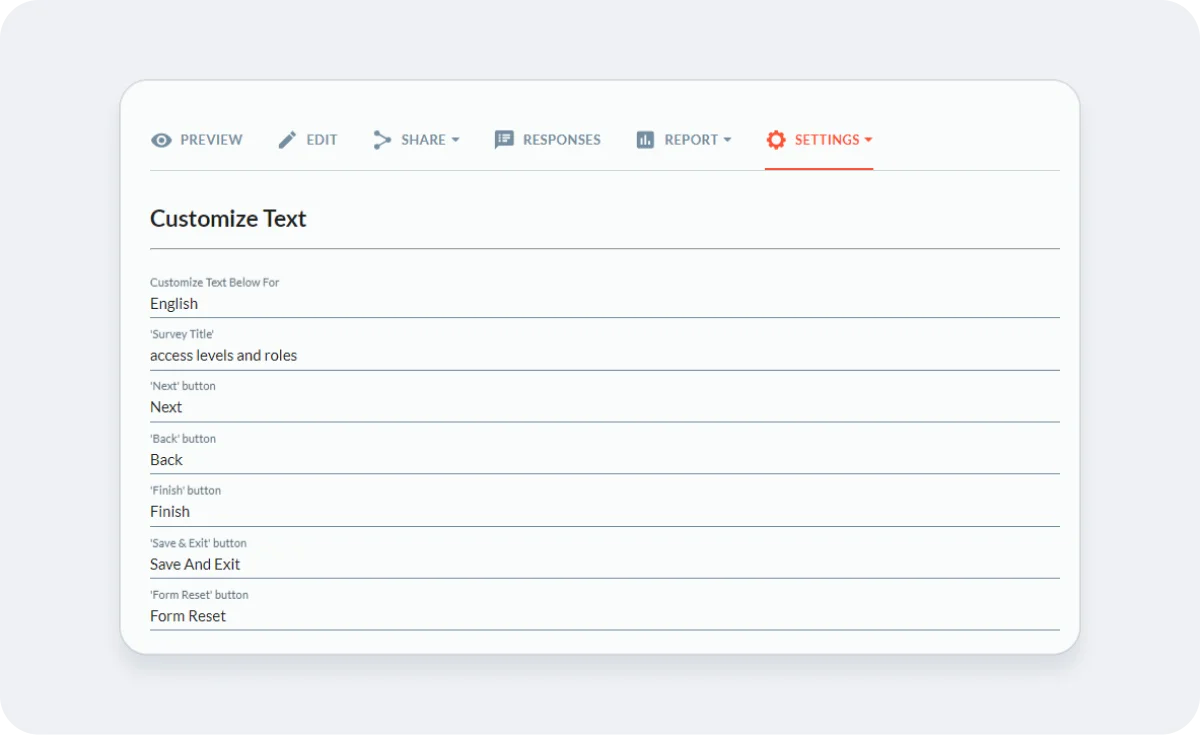
Task: Click the 'Next' button label
Action: [x=182, y=386]
